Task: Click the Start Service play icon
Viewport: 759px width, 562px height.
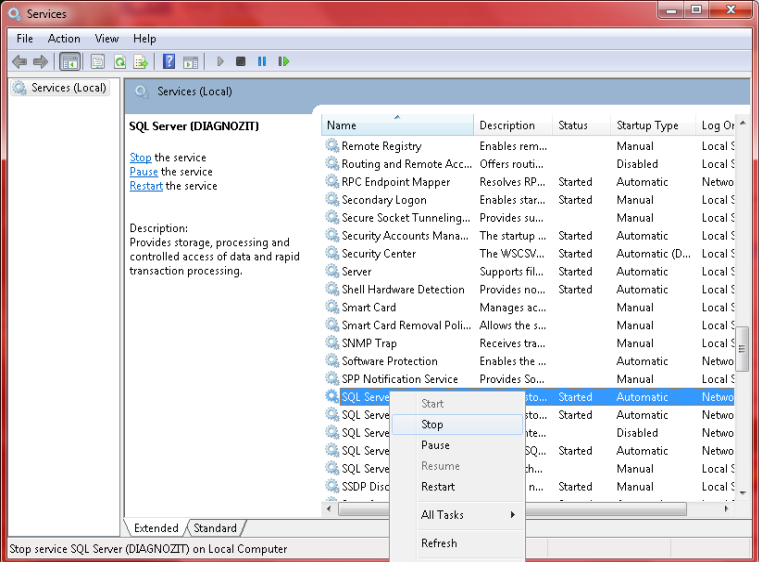Action: point(220,61)
